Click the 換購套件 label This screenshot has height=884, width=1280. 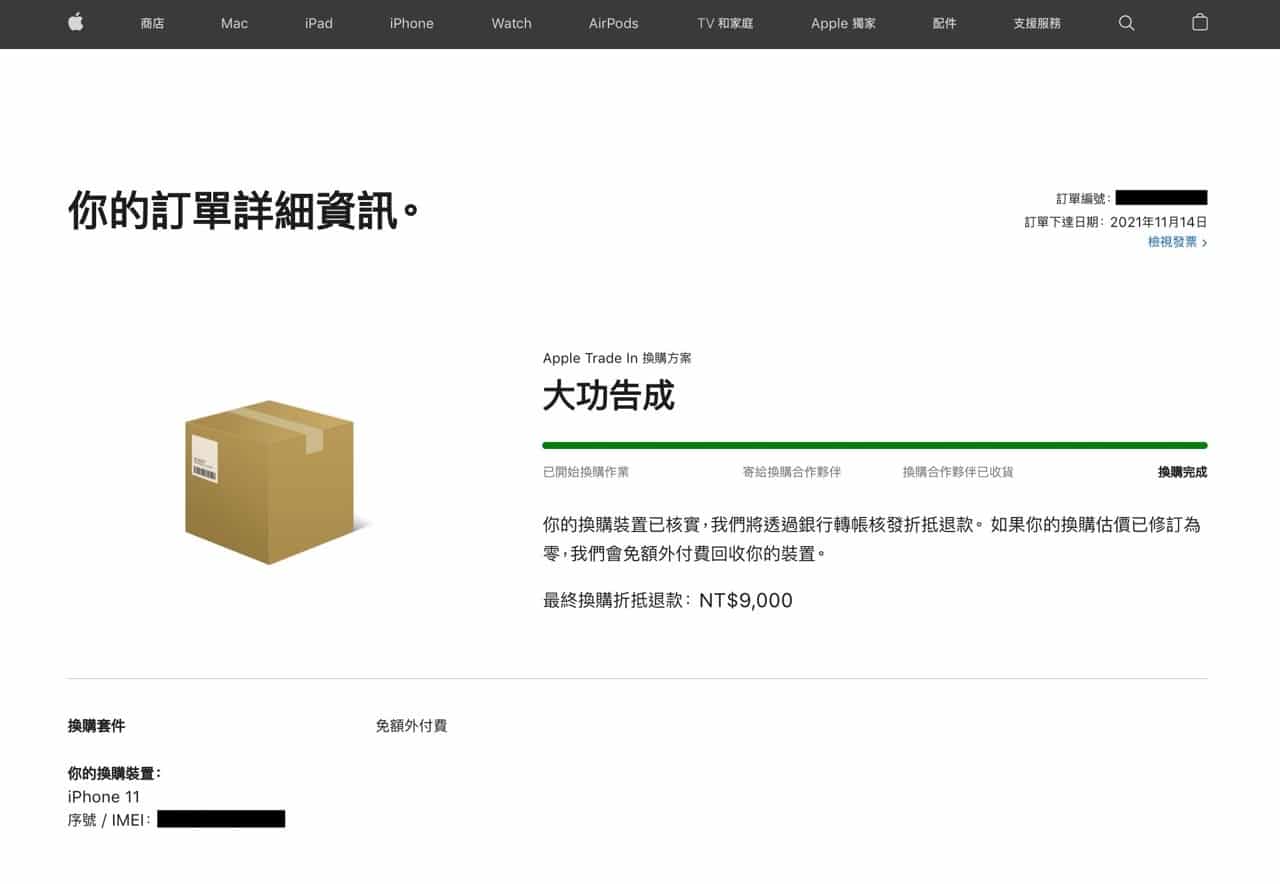(x=96, y=726)
